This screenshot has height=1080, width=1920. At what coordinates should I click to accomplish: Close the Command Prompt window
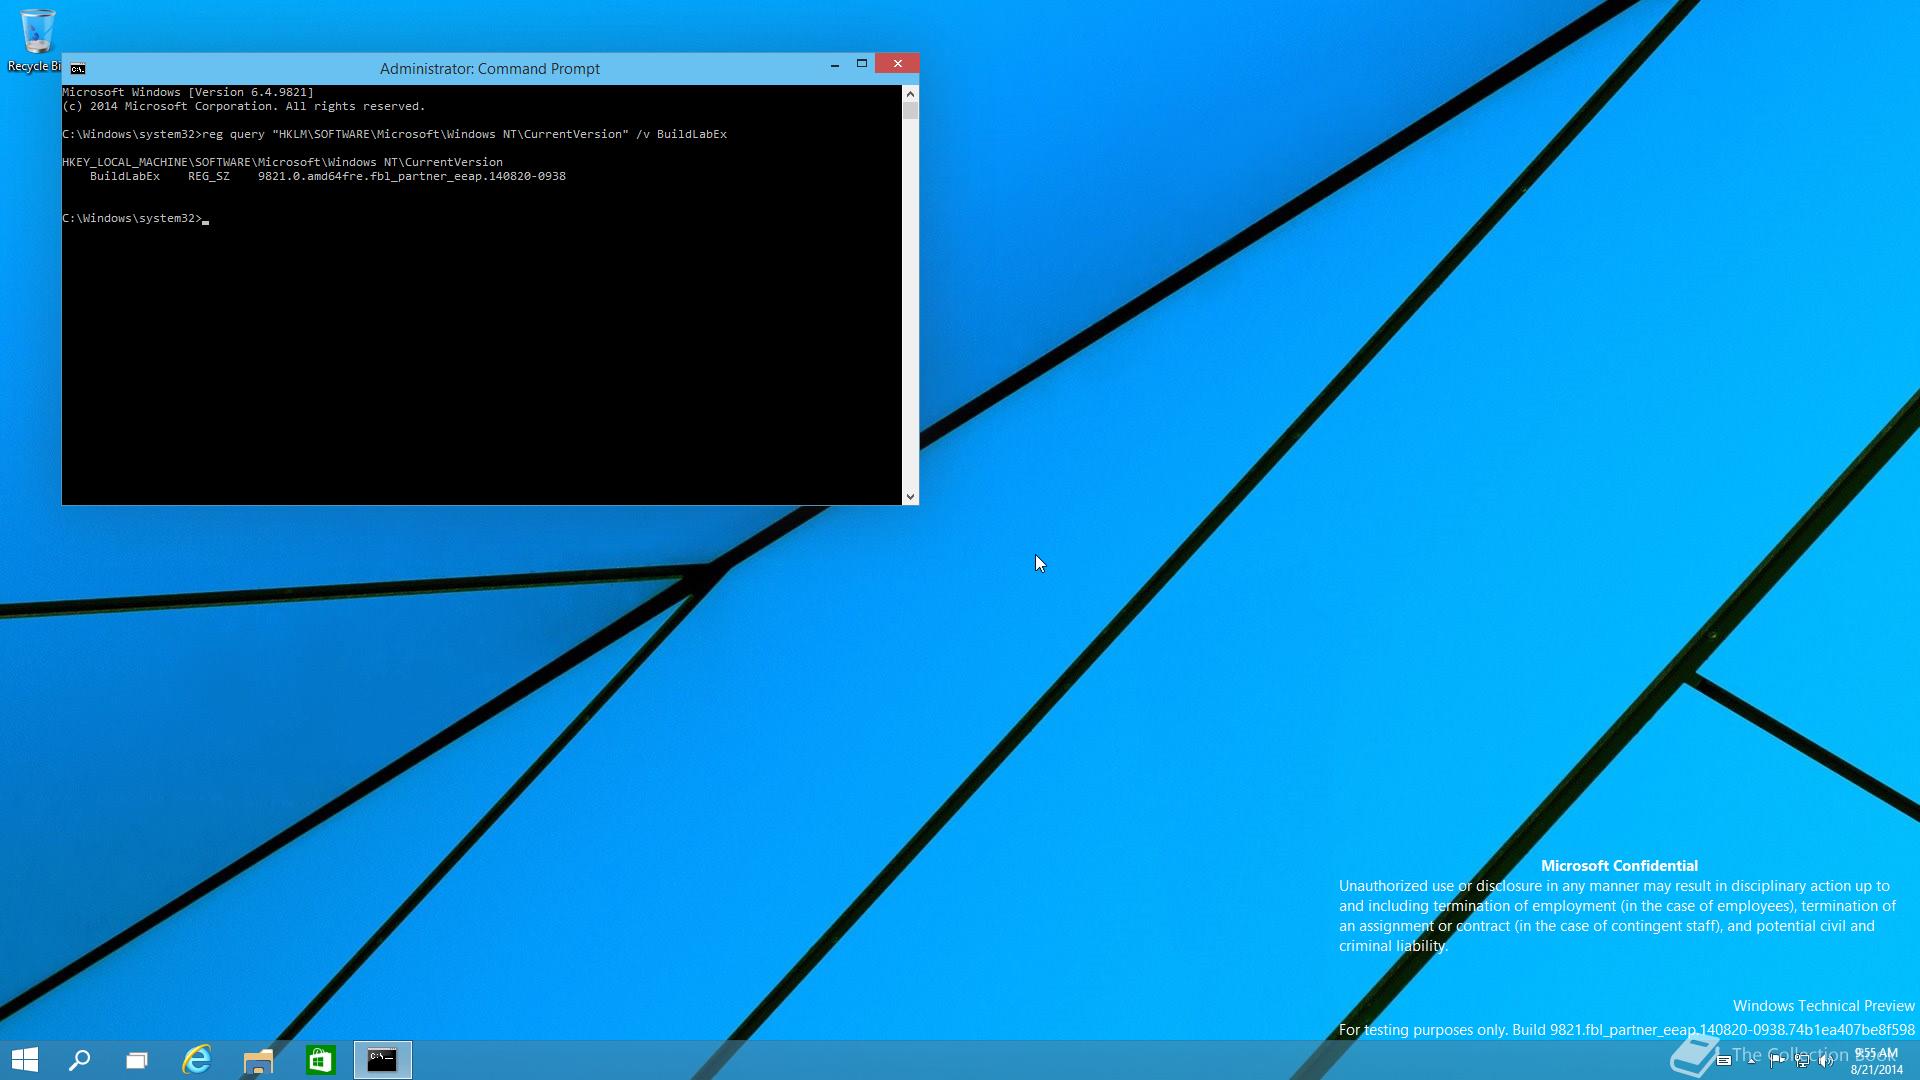point(897,64)
